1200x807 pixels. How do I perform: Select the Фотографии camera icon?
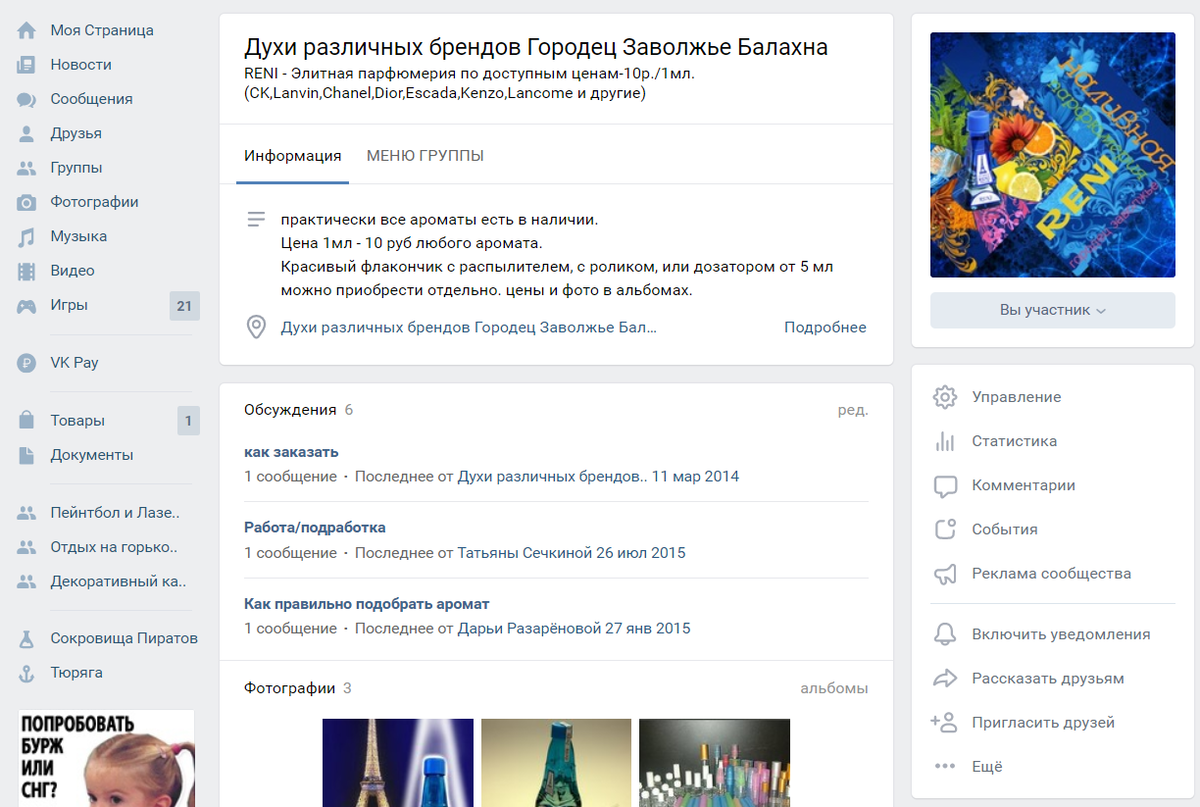(x=27, y=202)
